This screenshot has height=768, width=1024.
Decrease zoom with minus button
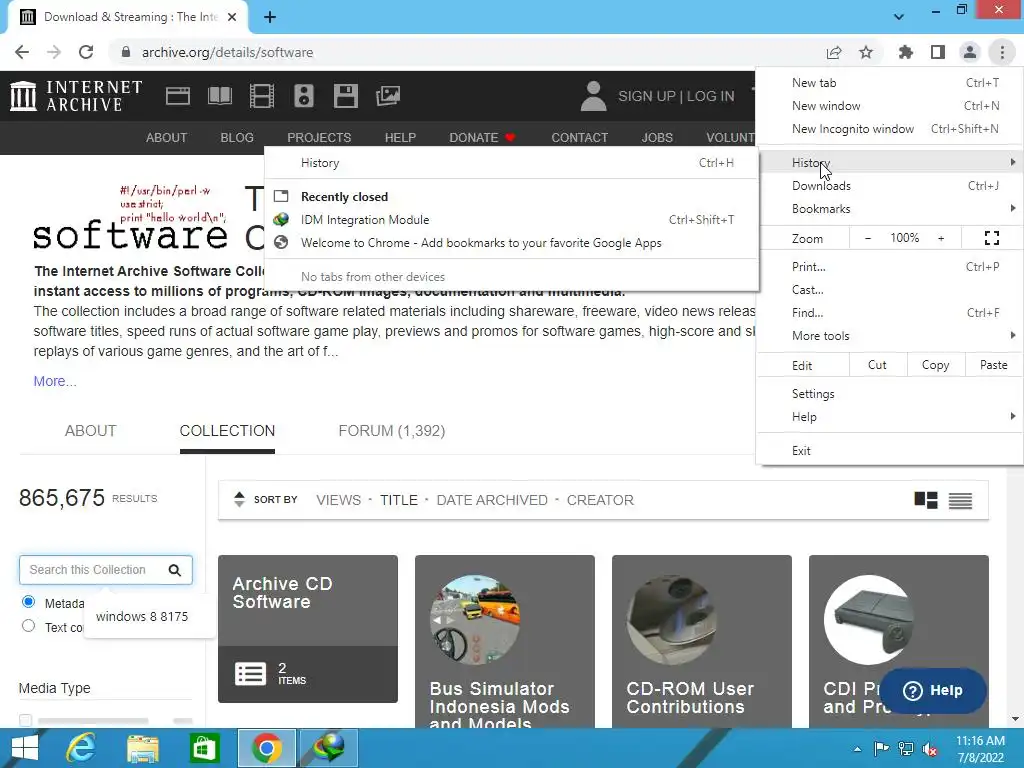[867, 238]
